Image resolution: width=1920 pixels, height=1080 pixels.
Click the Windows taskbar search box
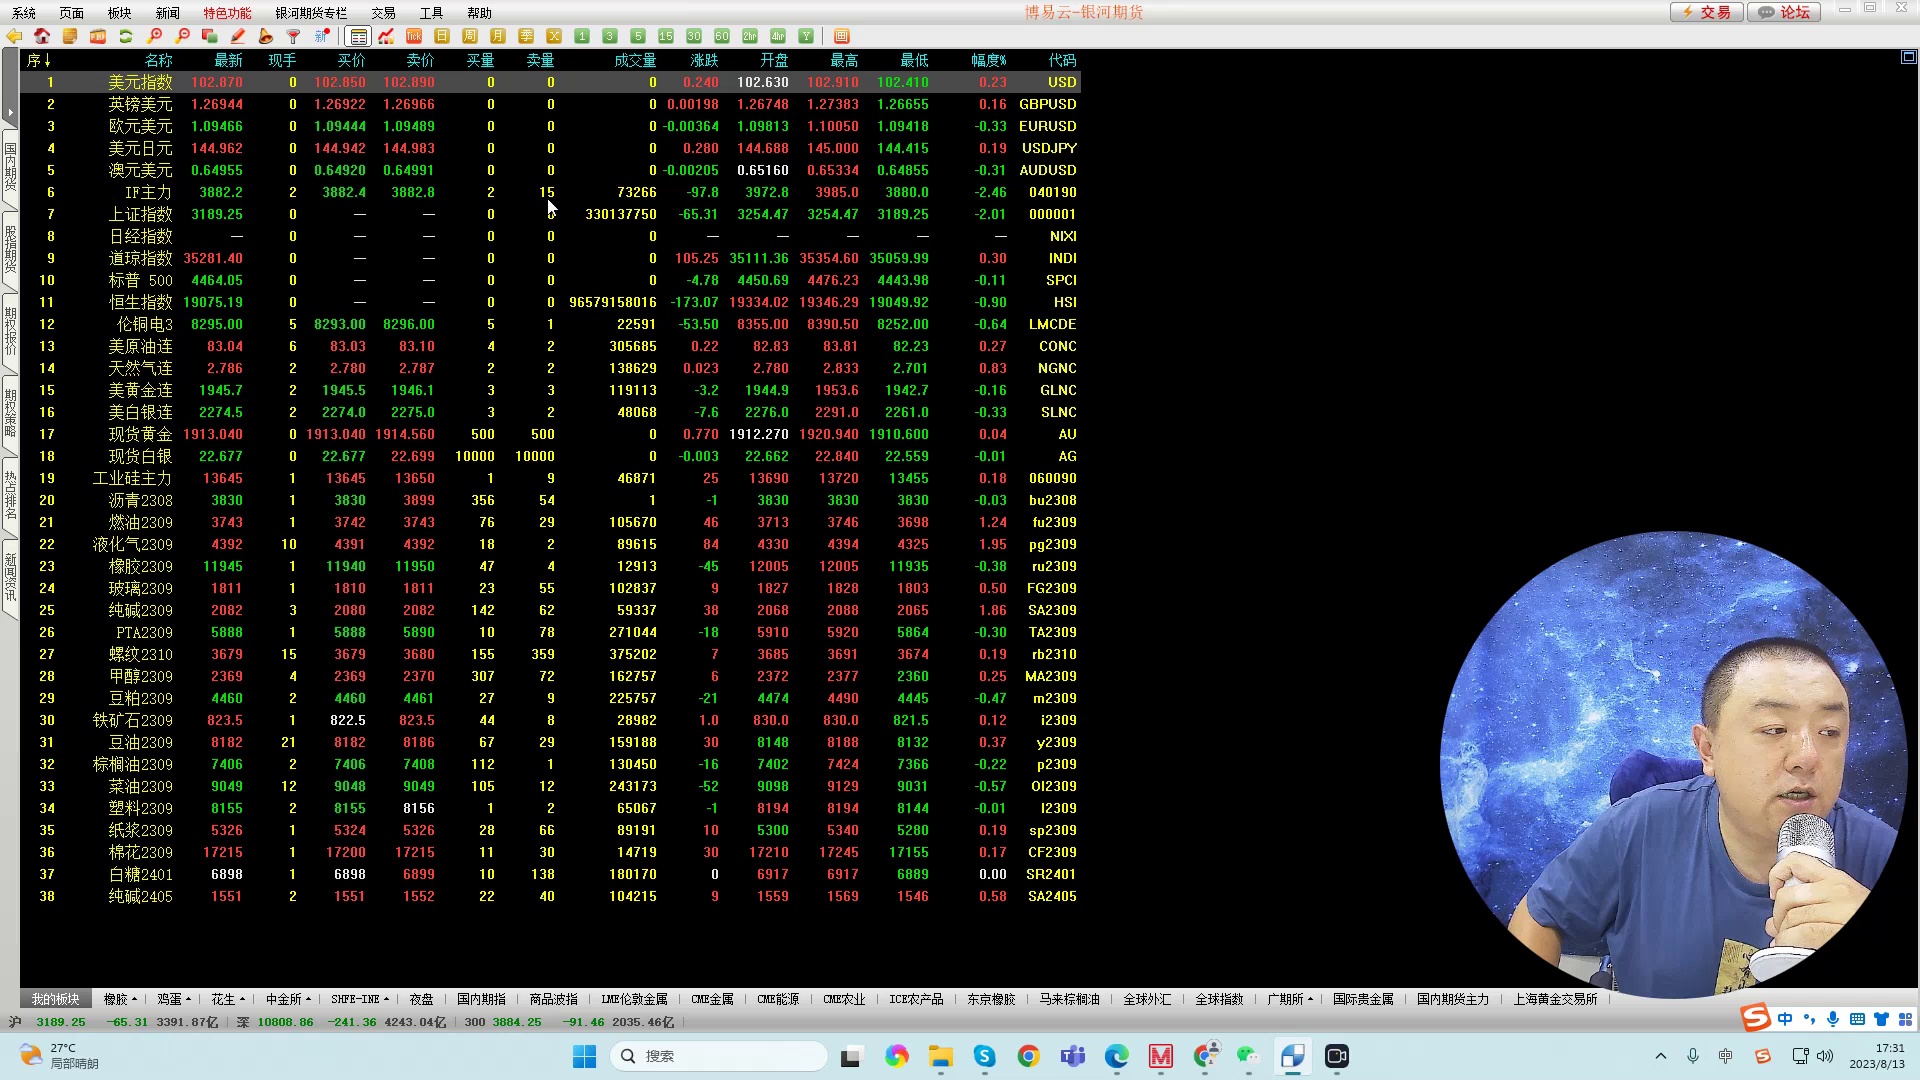720,1056
